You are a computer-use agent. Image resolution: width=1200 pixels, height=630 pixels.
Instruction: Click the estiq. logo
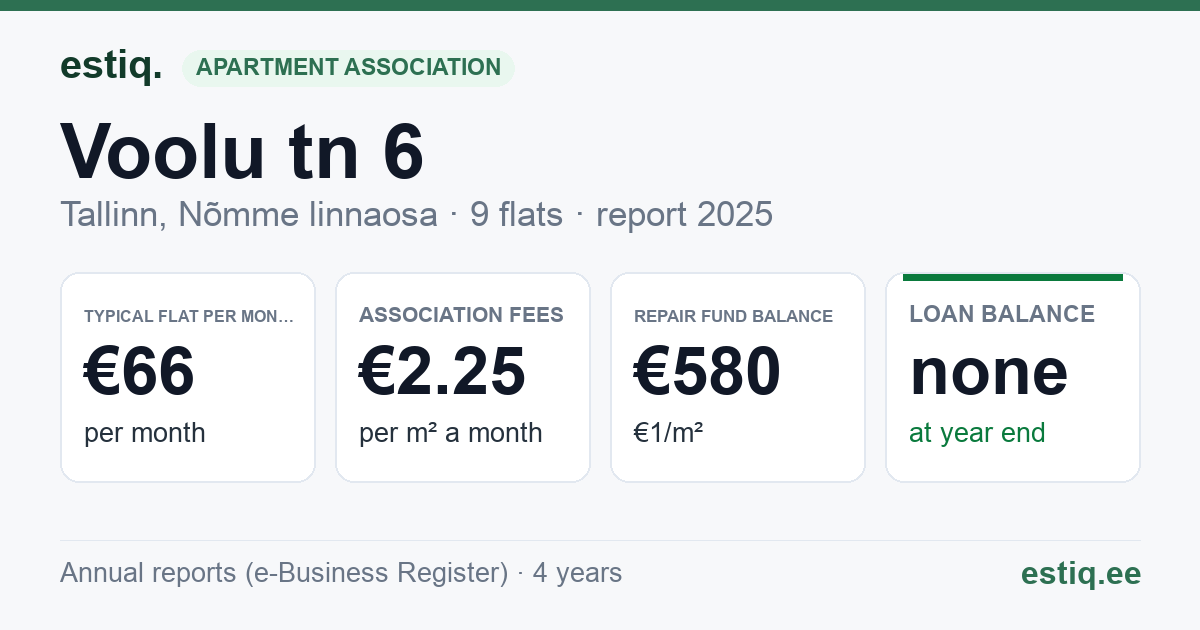click(x=111, y=66)
